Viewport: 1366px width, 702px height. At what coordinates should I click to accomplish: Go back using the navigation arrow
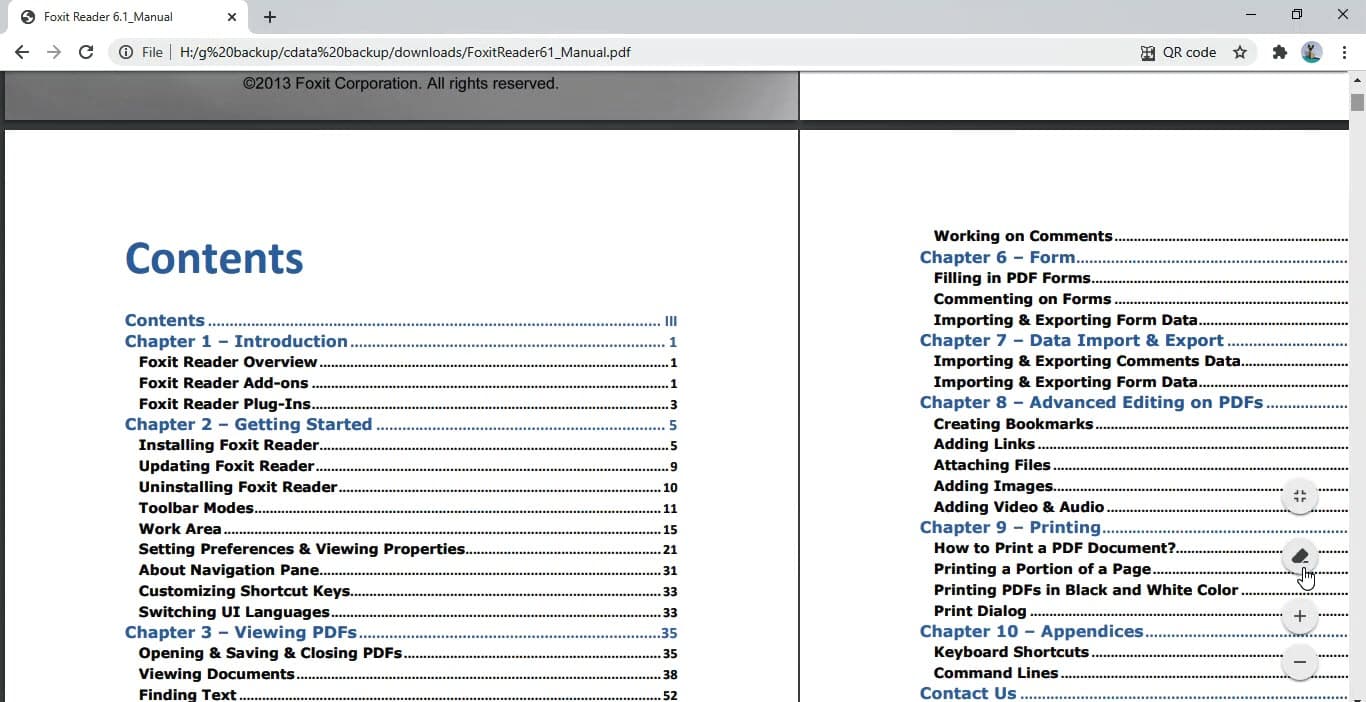(21, 52)
